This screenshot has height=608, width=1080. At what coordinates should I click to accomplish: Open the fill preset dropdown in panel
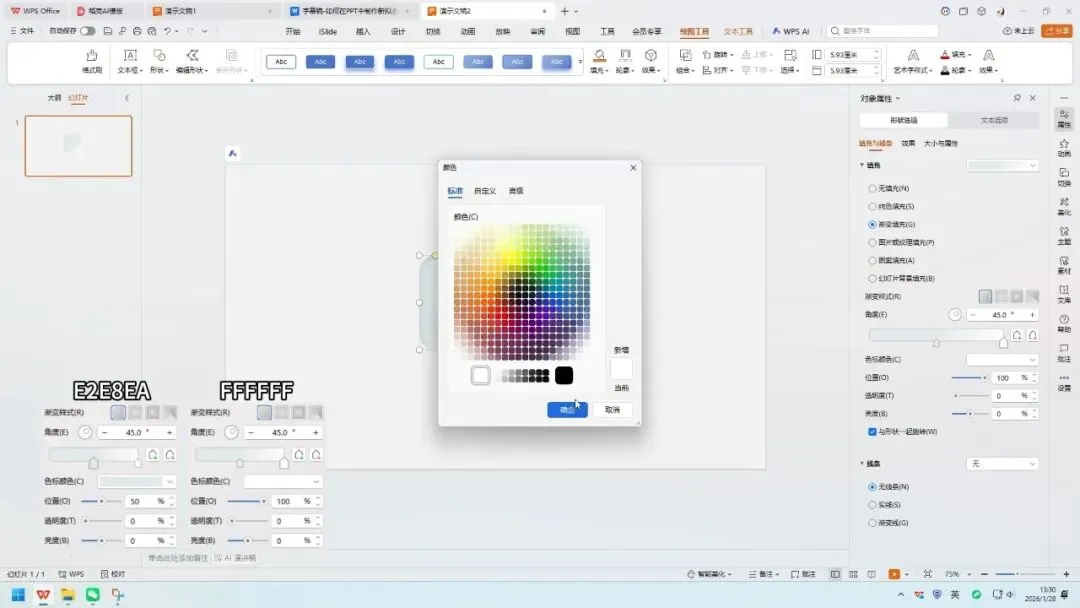click(x=1002, y=165)
